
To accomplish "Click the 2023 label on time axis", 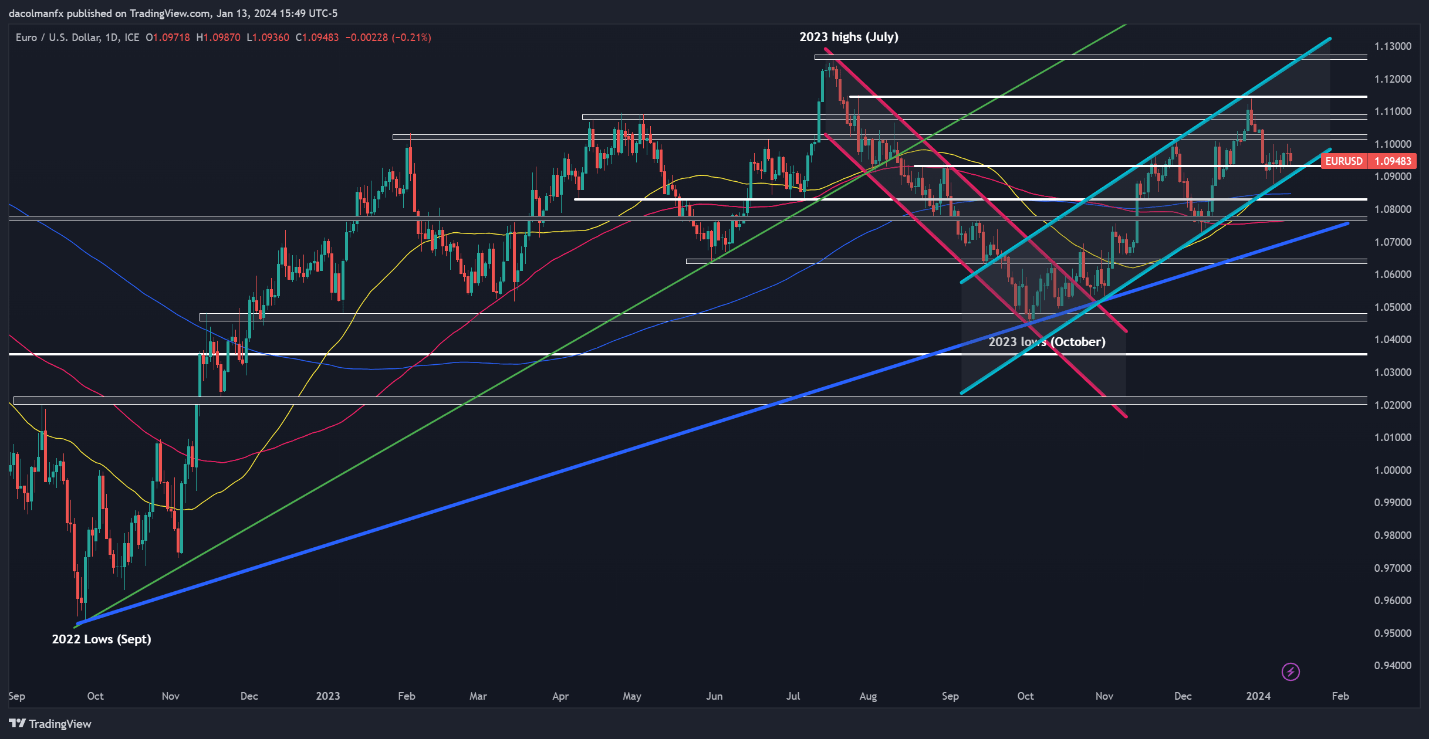I will coord(329,695).
